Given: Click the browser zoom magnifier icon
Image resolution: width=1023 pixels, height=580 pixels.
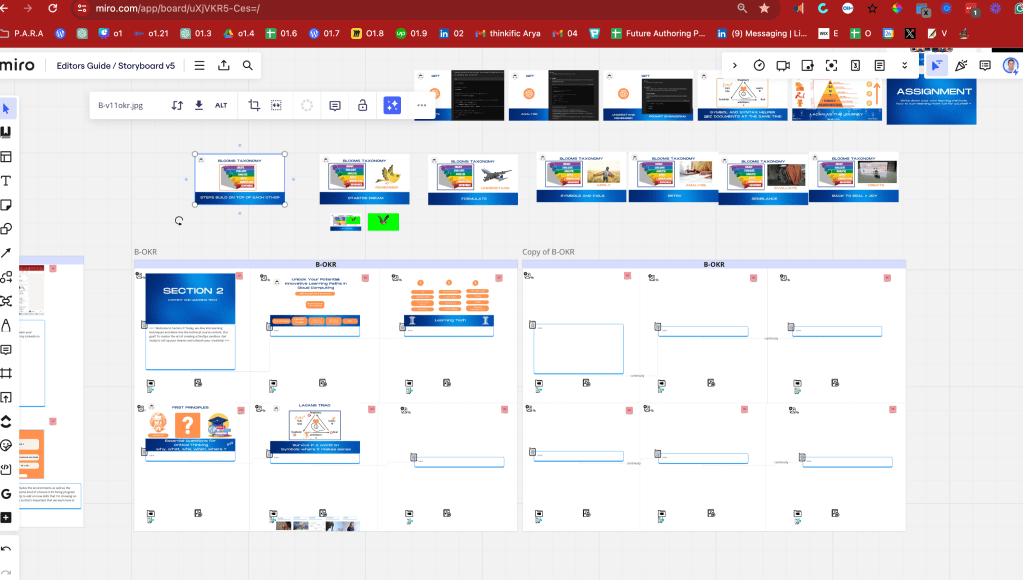Looking at the screenshot, I should (742, 8).
